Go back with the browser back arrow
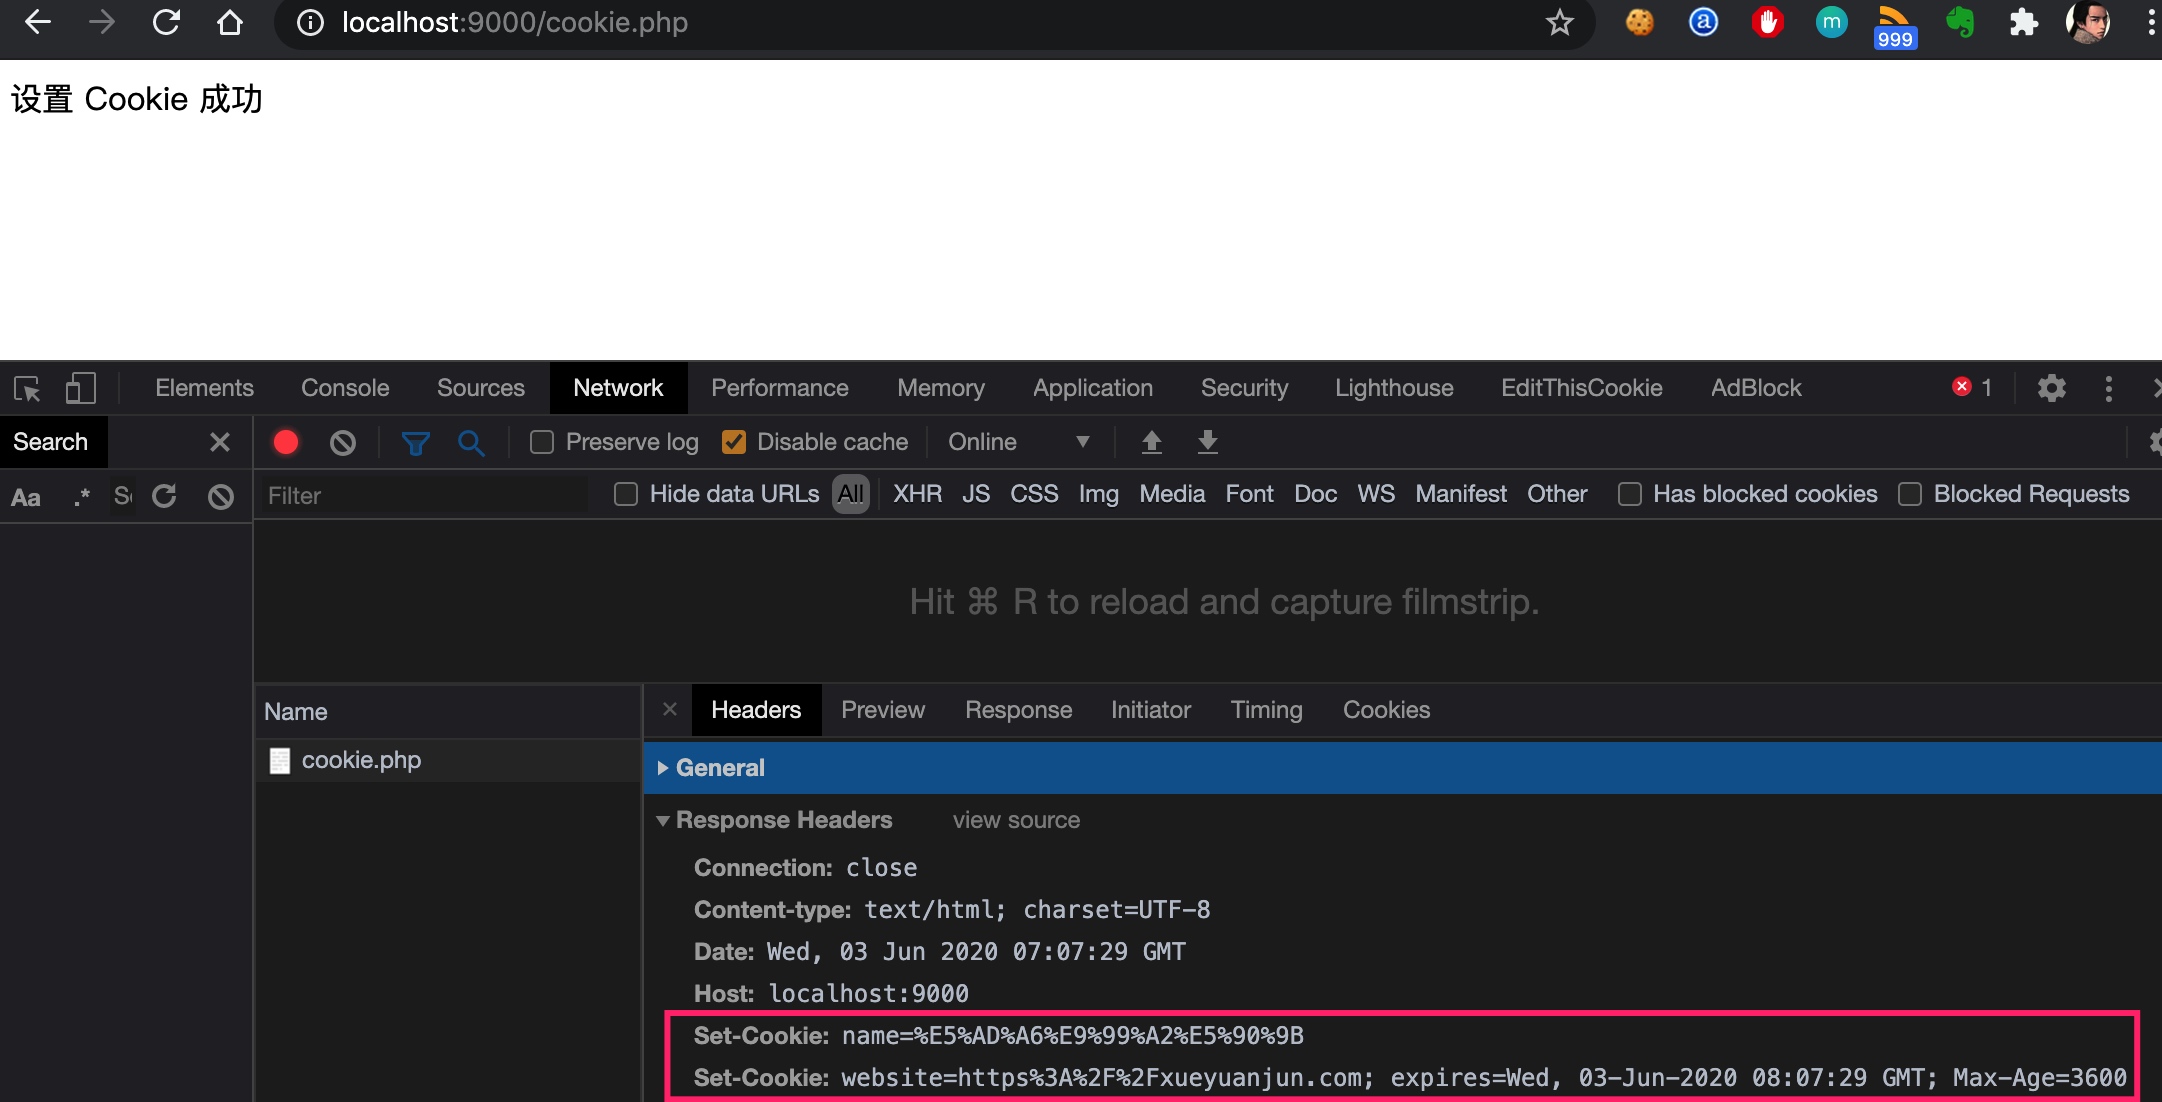 click(x=37, y=22)
